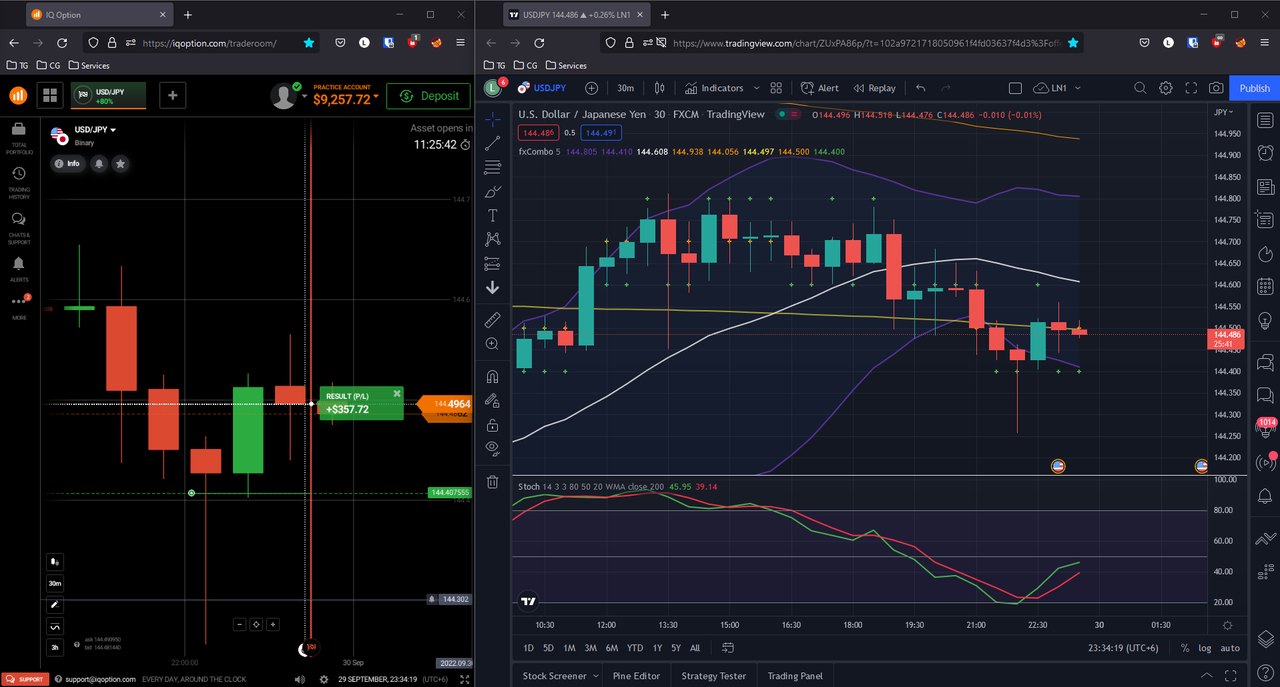Screen dimensions: 1280x687
Task: Open the JPY currency dropdown on price scale
Action: point(1222,112)
